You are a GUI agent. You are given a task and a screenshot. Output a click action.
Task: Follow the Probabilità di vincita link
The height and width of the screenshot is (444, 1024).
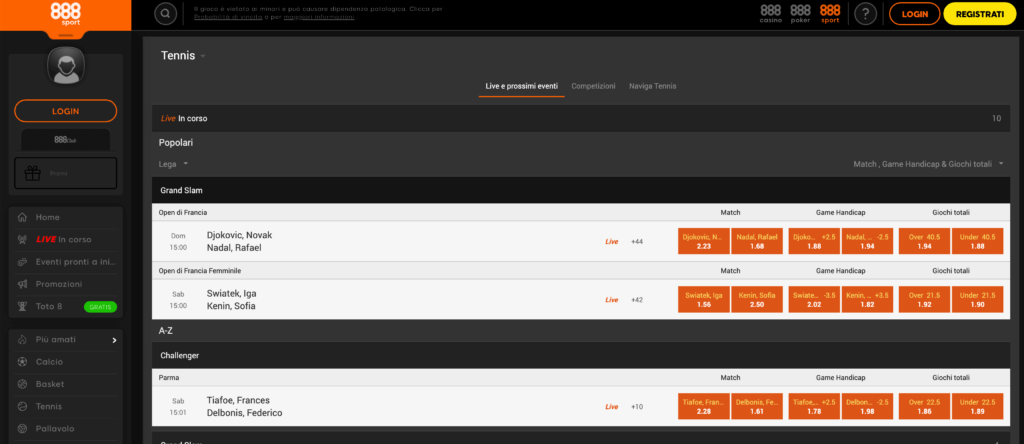coord(228,17)
